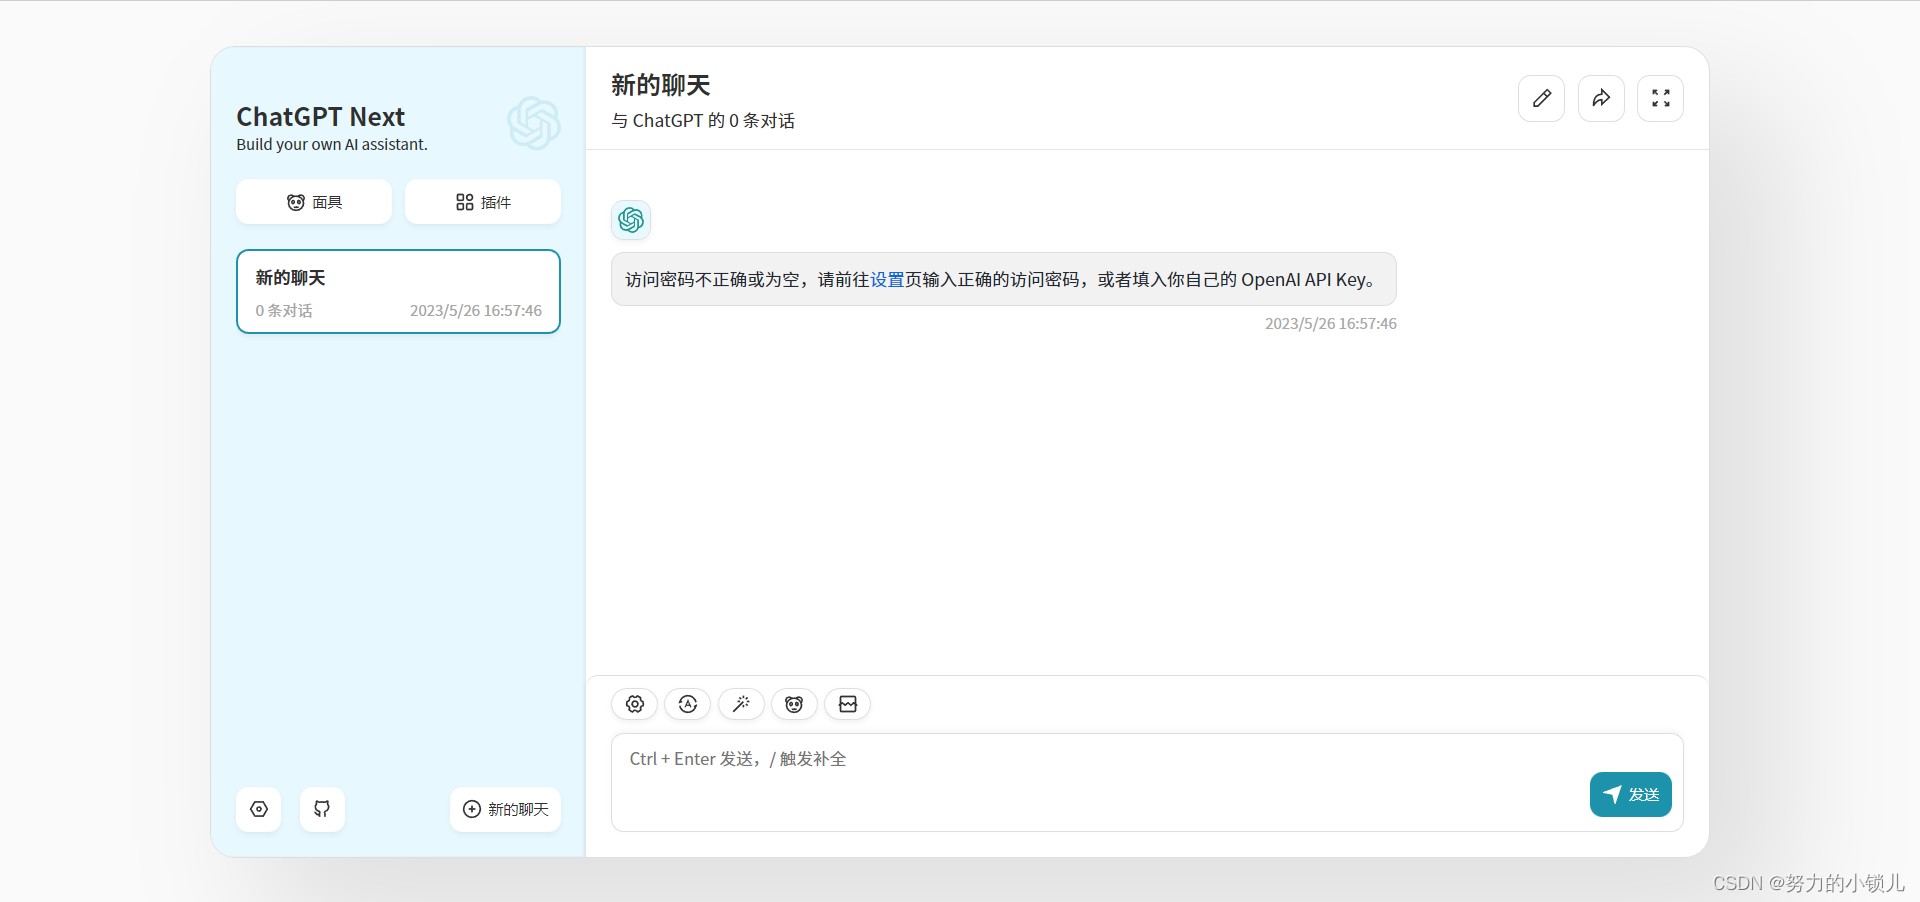Click the 新的聊天 chat header title
This screenshot has height=902, width=1920.
pos(661,85)
